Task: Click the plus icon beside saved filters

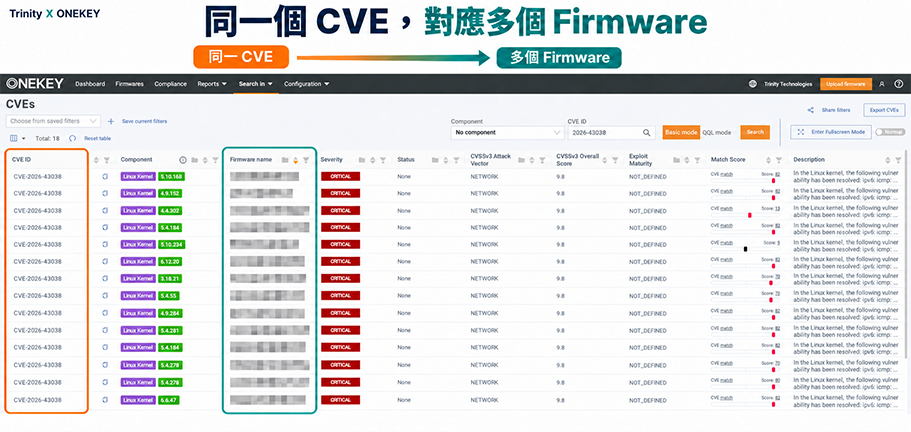Action: coord(111,121)
